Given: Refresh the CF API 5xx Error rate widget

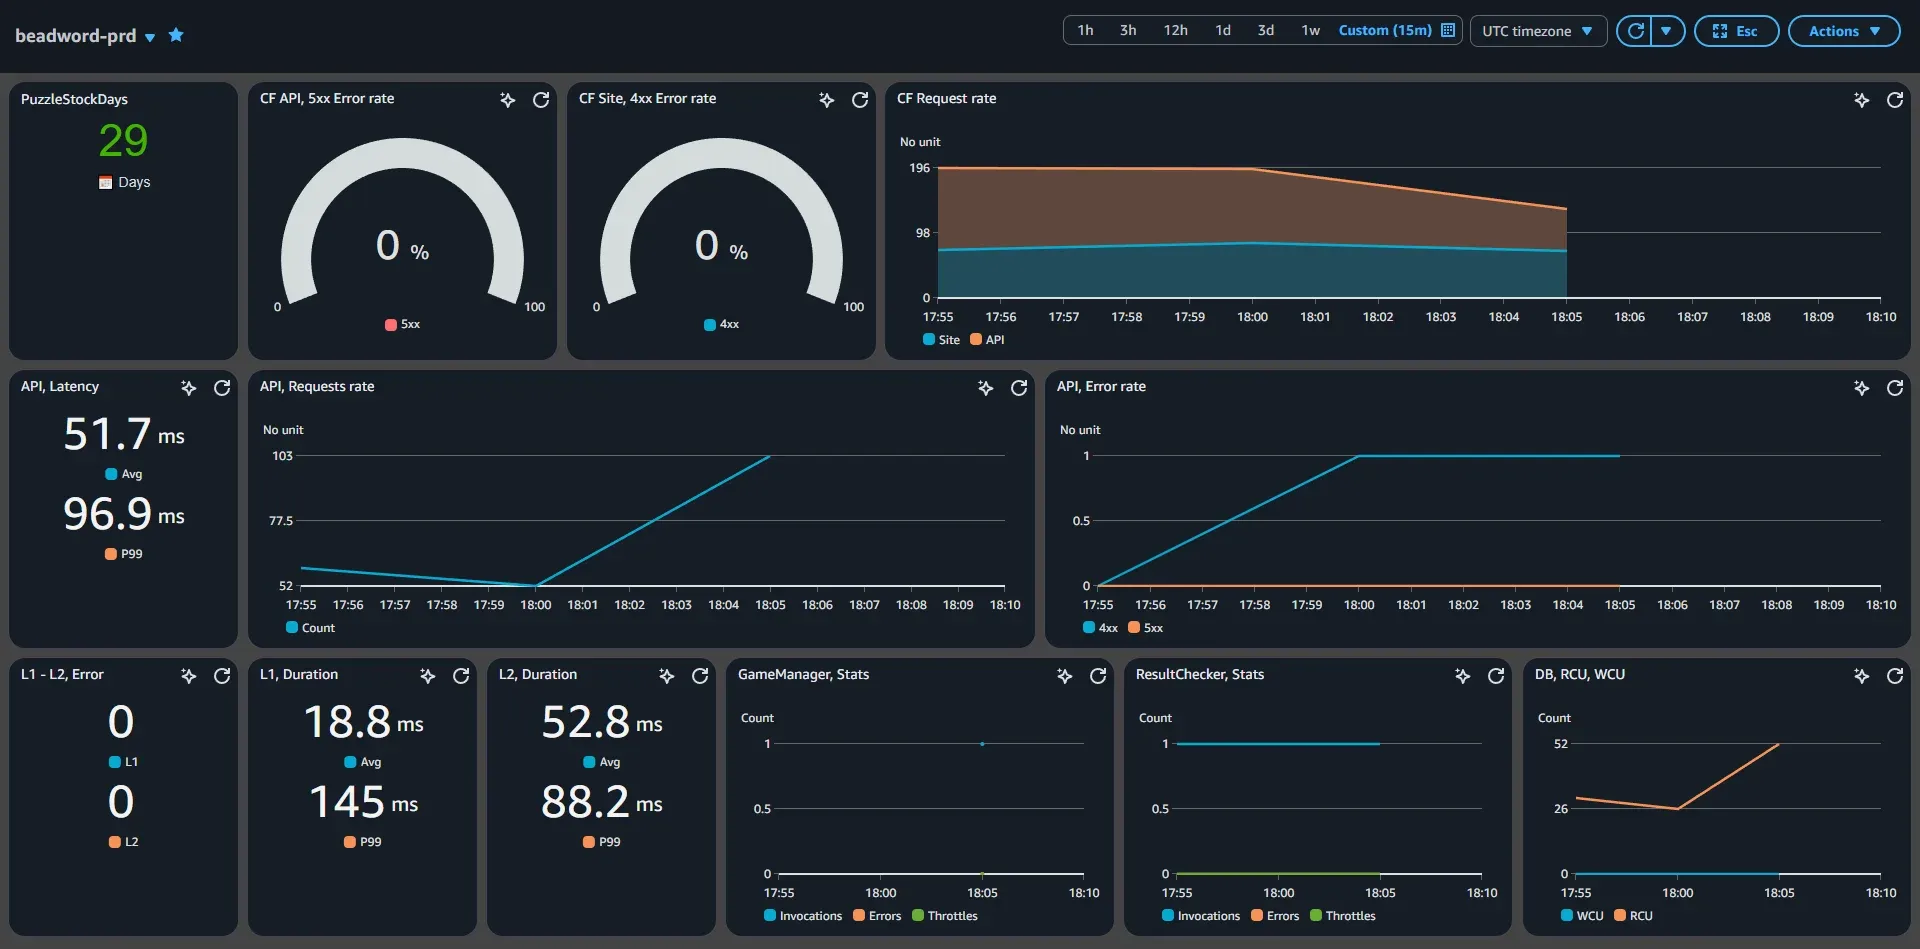Looking at the screenshot, I should [x=541, y=100].
